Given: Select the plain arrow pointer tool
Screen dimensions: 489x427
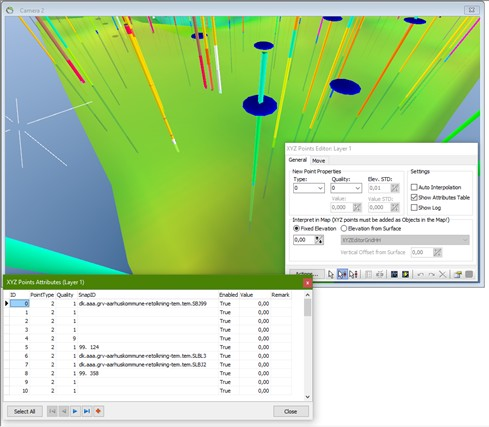Looking at the screenshot, I should pos(331,274).
